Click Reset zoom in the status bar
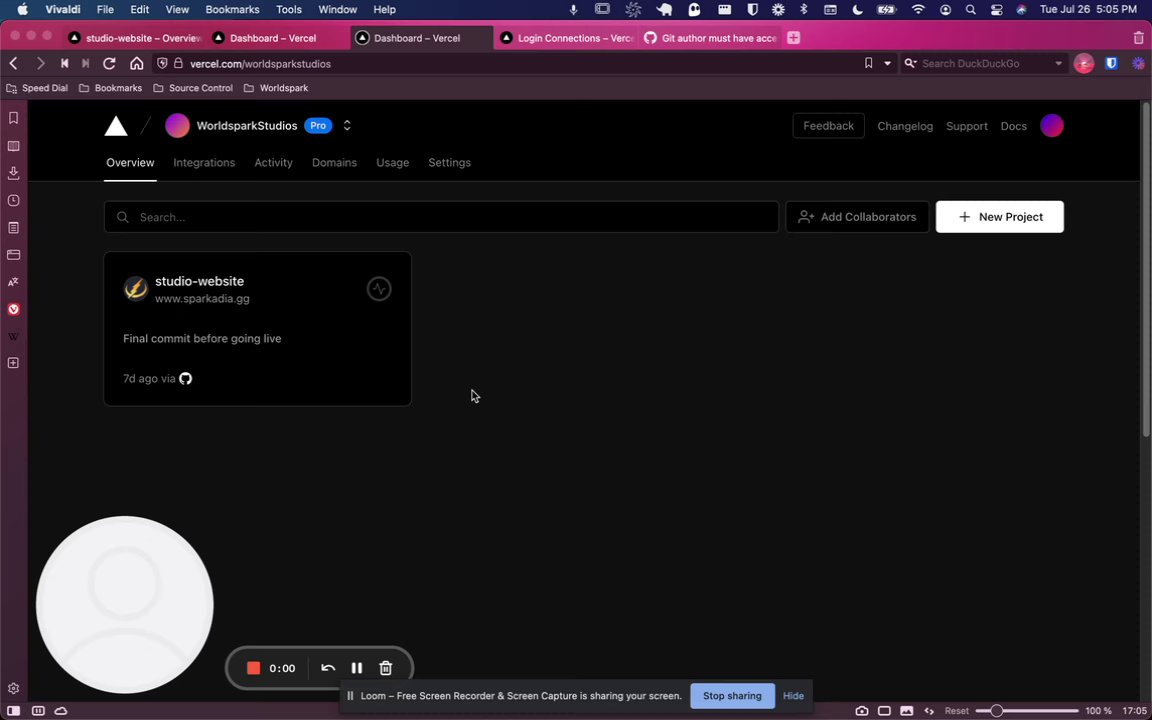Image resolution: width=1152 pixels, height=720 pixels. (957, 710)
